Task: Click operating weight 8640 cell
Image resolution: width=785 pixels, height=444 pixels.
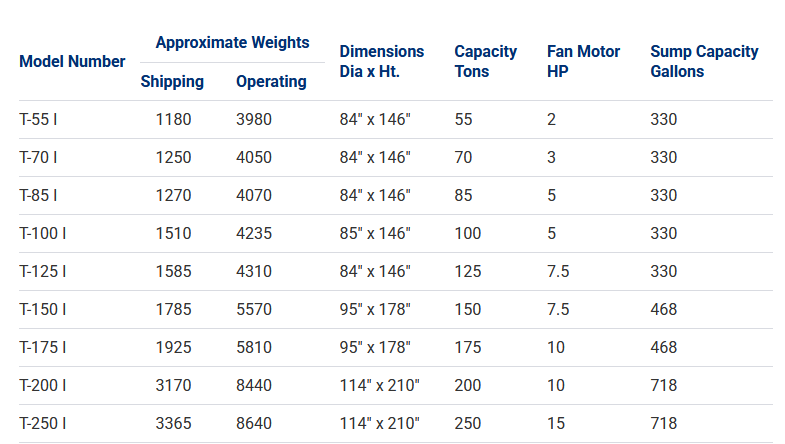Action: tap(253, 424)
